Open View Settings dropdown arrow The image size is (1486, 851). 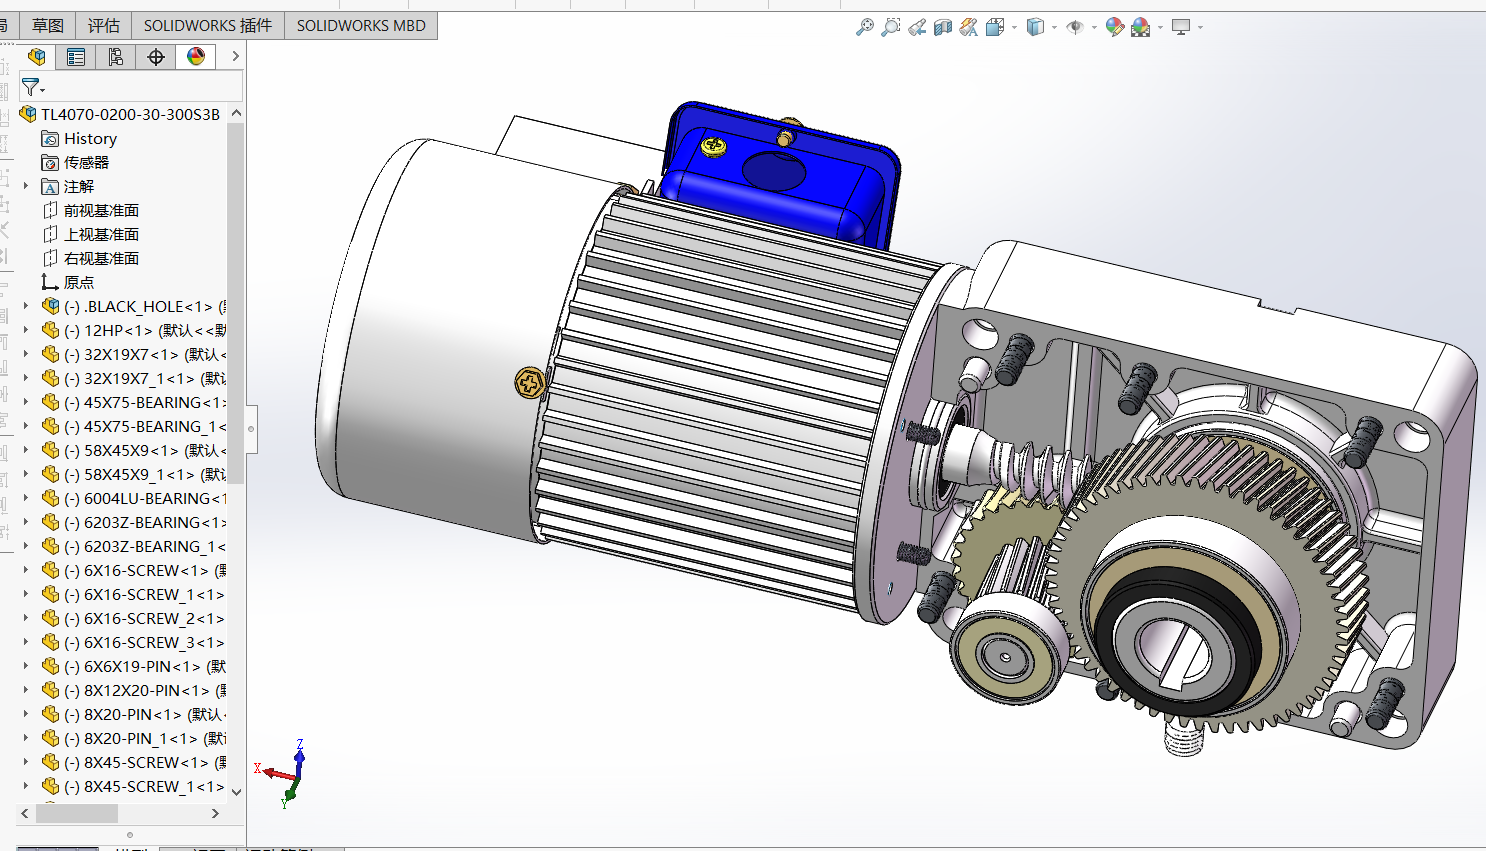tap(1200, 27)
